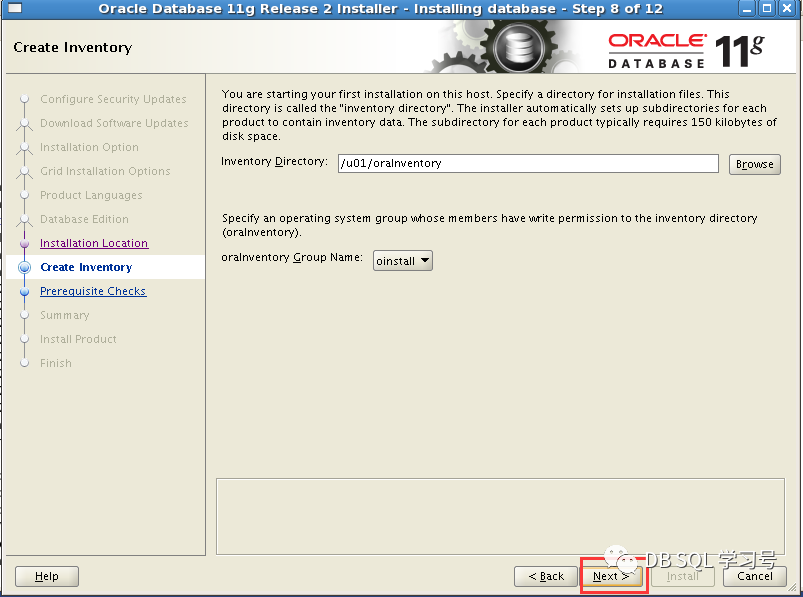The height and width of the screenshot is (597, 803).
Task: Minimize the installer window
Action: tap(747, 8)
